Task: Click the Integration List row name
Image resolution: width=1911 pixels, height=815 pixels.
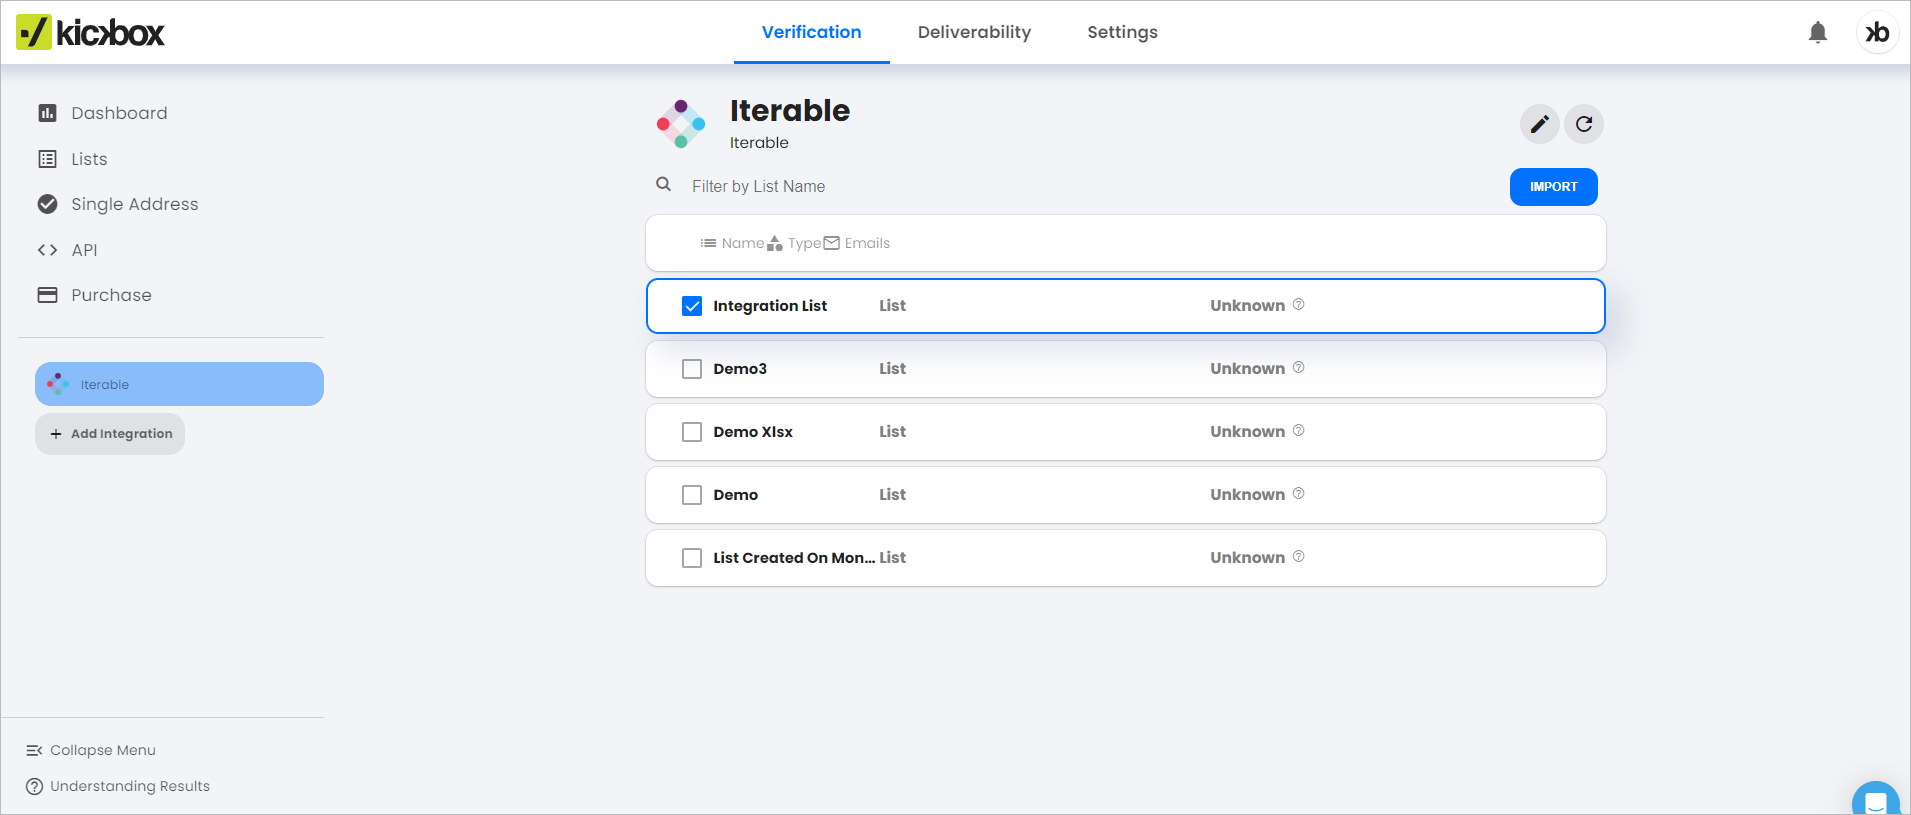Action: click(770, 306)
